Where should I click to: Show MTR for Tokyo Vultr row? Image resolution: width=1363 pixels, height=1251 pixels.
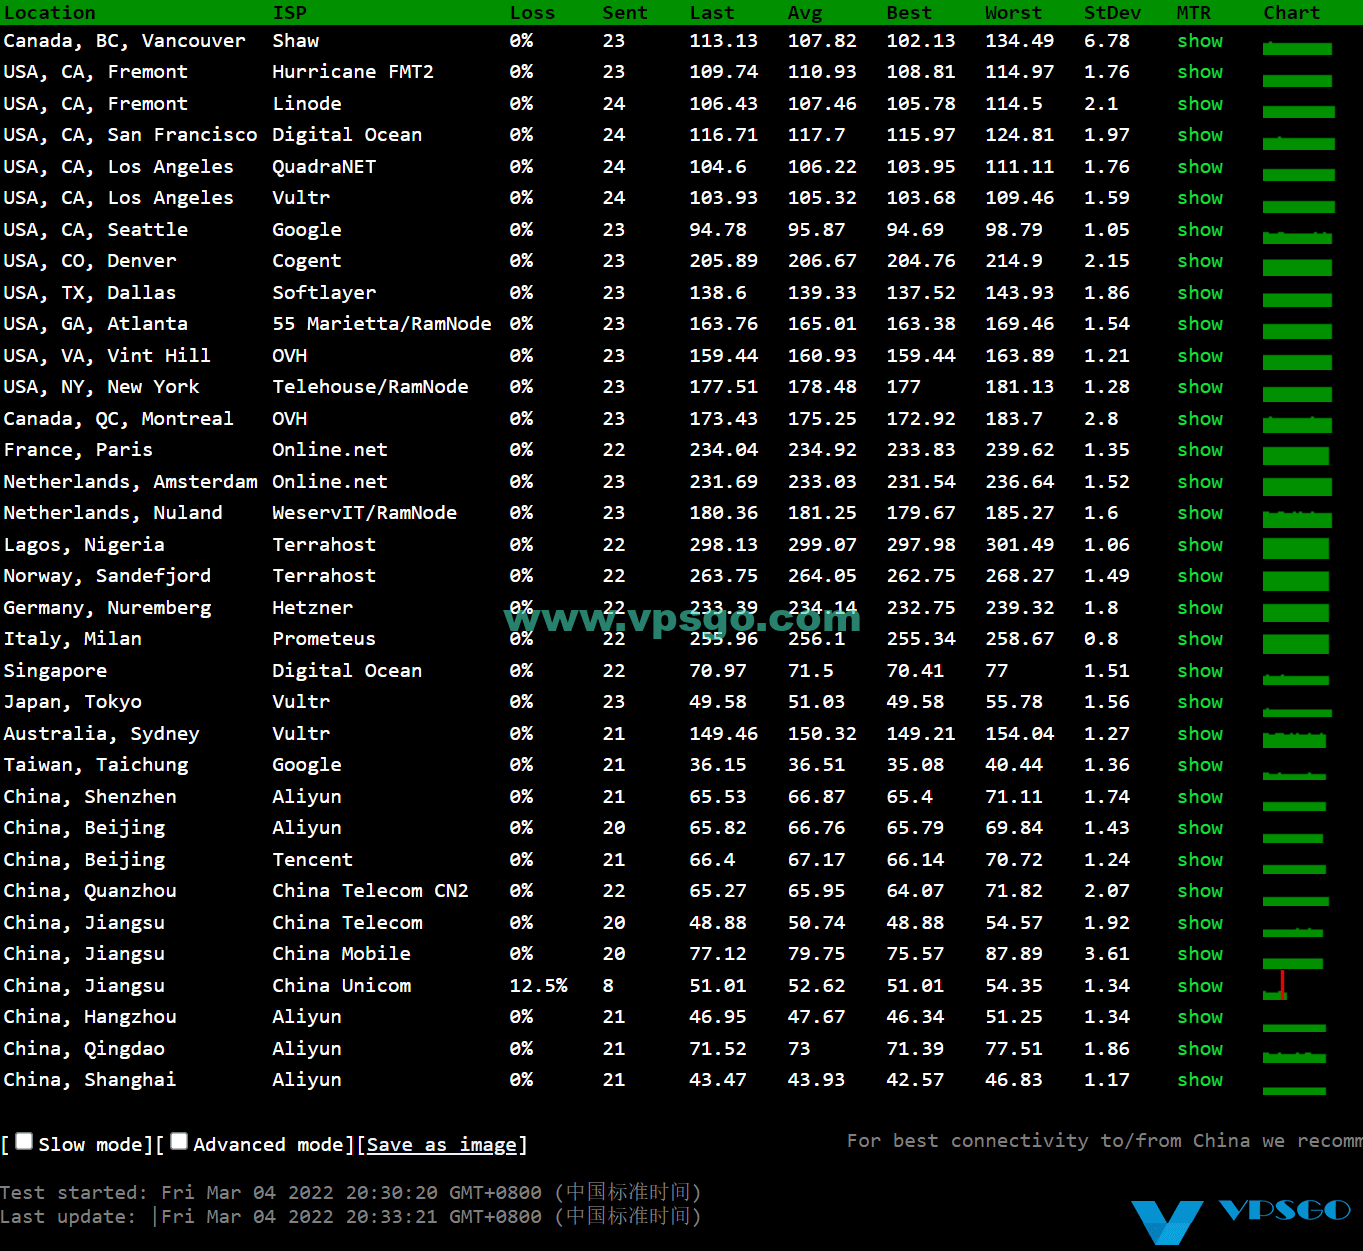point(1200,702)
